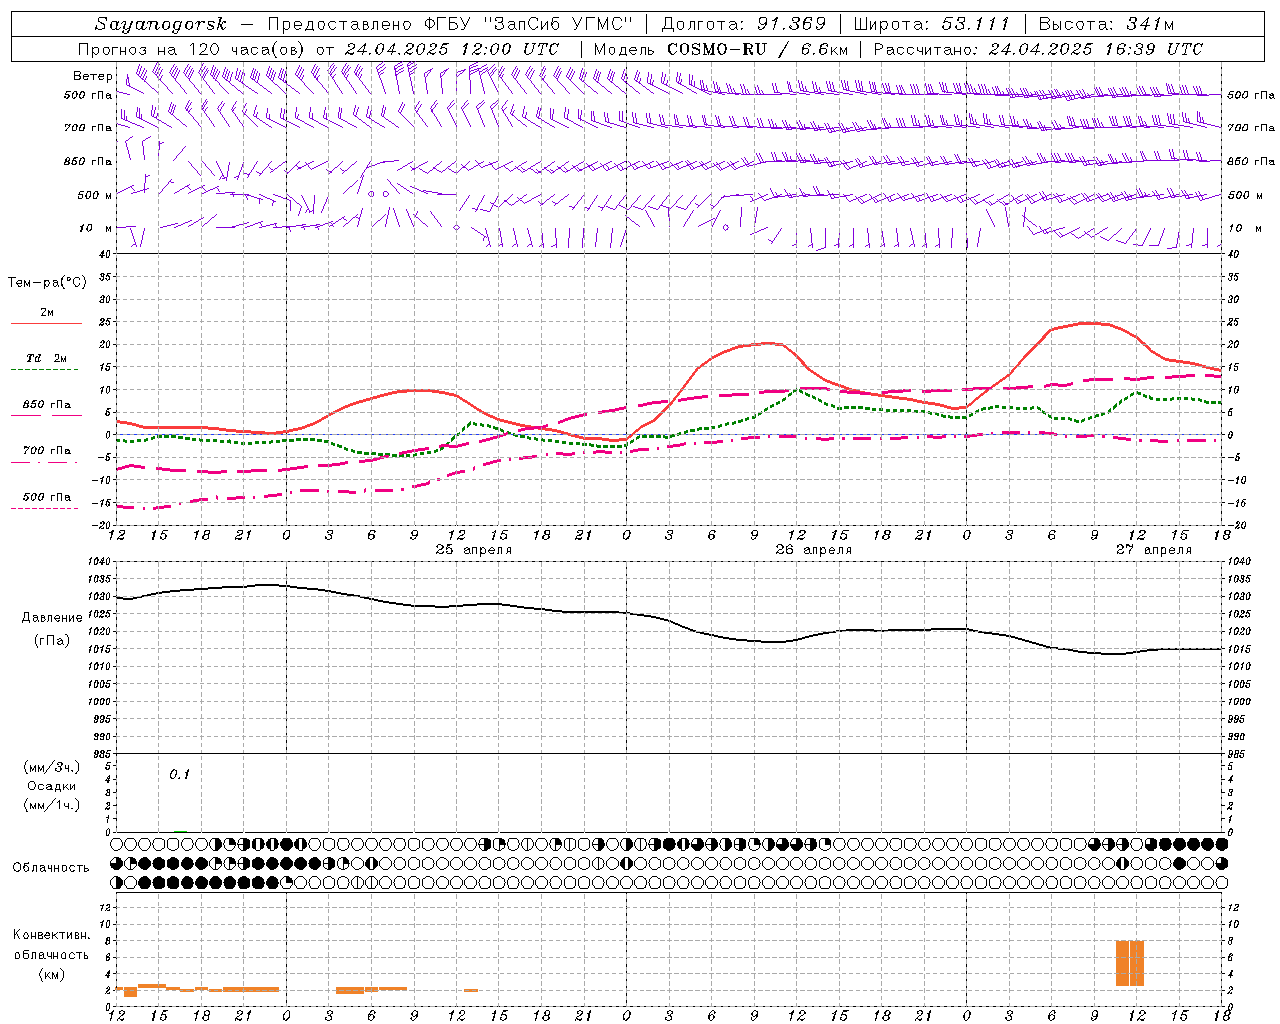
Task: Click the '26 апреля' date label
Action: [x=814, y=550]
